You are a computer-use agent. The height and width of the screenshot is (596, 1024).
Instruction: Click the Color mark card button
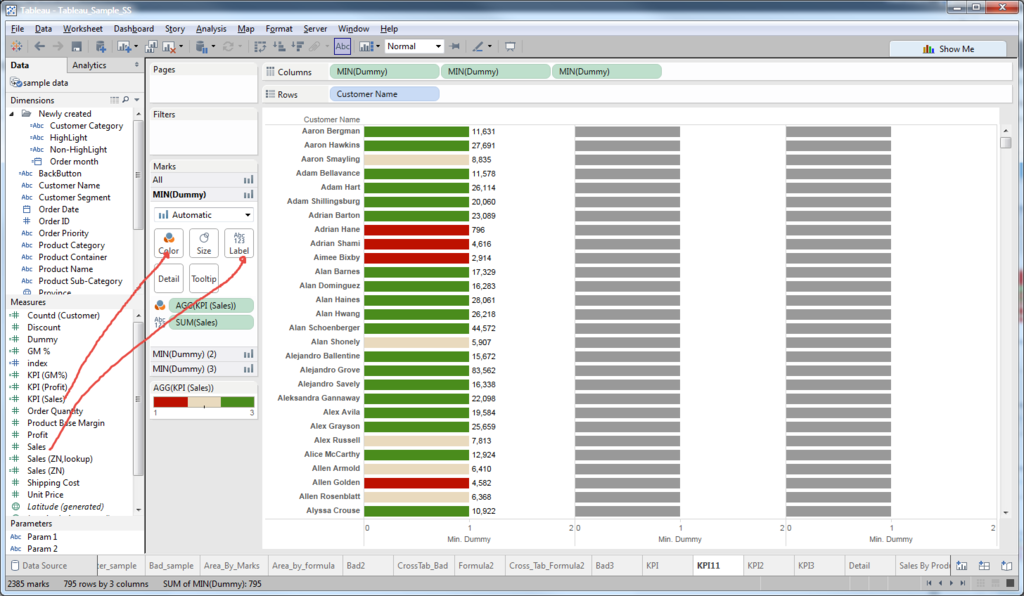point(168,243)
